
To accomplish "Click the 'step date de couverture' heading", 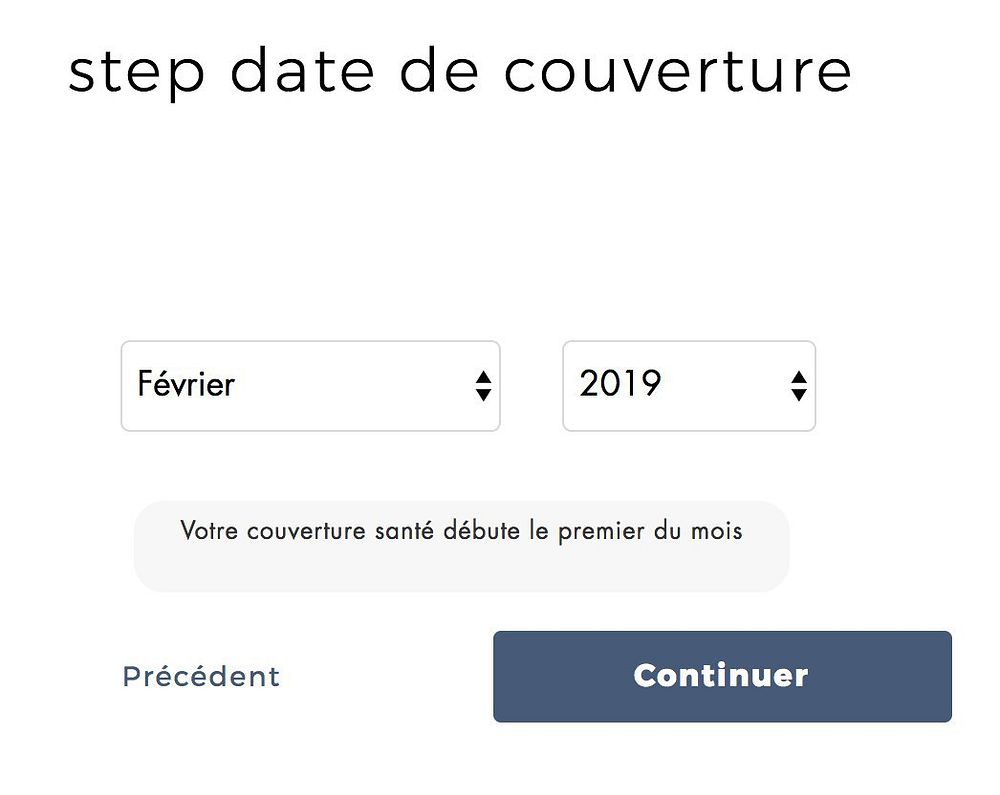I will 459,72.
